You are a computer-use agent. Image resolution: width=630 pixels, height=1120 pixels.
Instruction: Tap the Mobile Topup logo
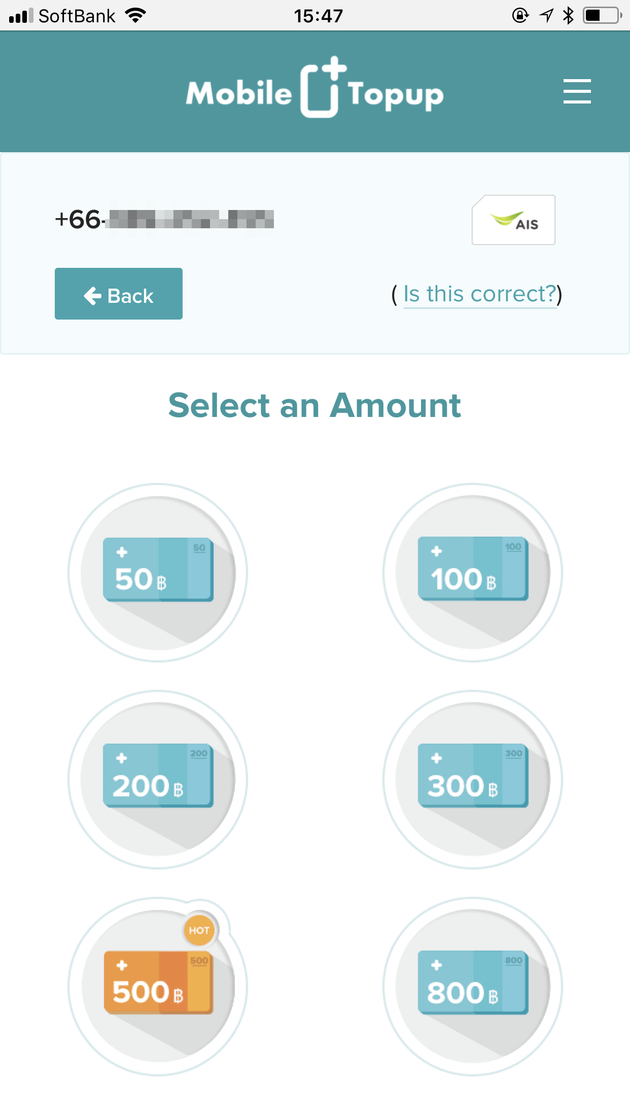(x=315, y=89)
